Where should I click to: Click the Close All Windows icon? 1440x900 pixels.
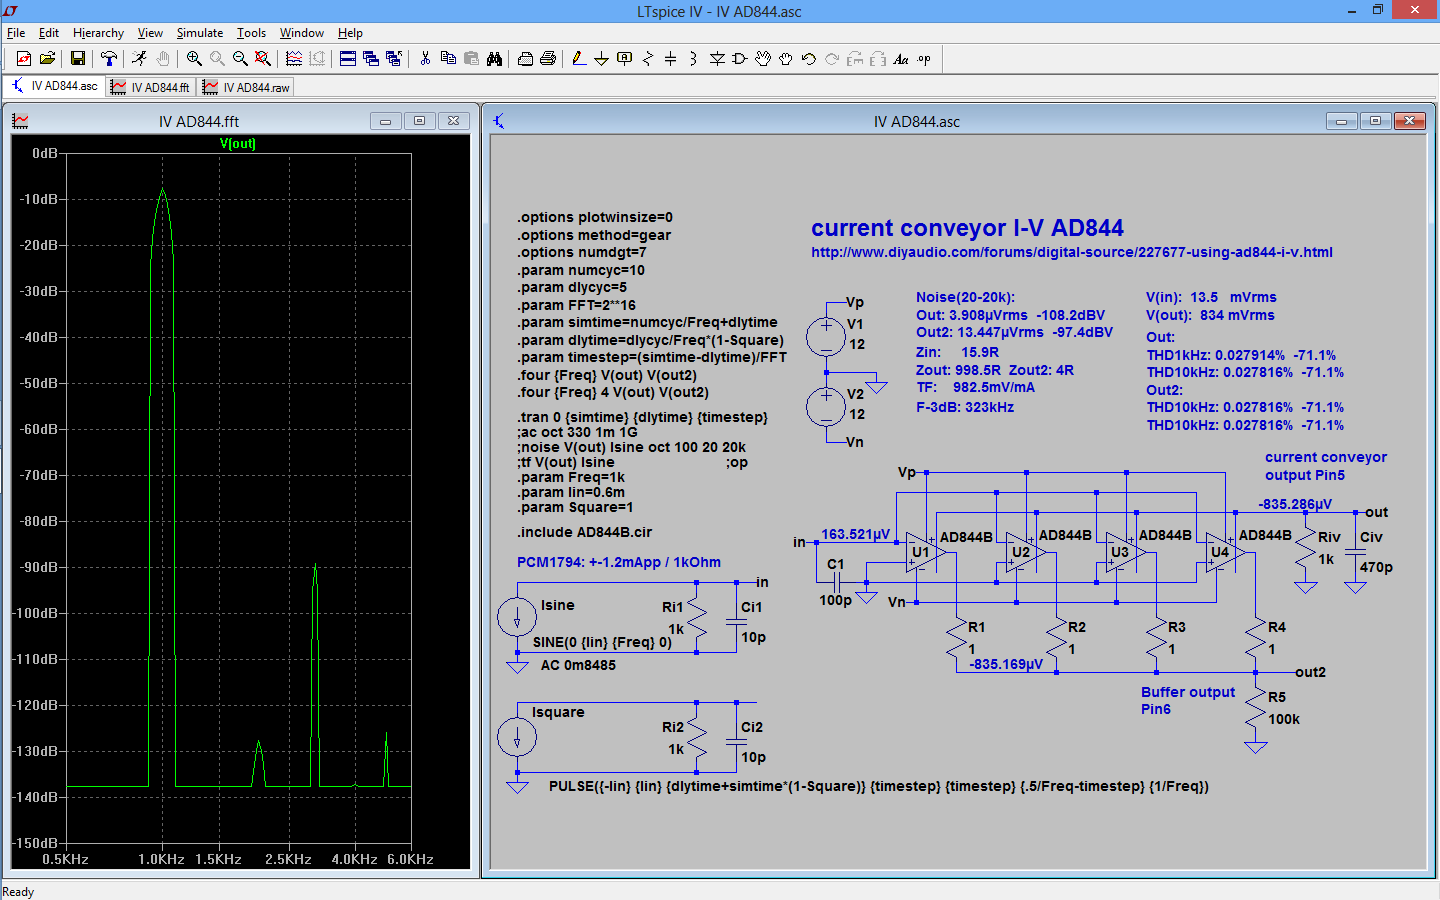[394, 59]
